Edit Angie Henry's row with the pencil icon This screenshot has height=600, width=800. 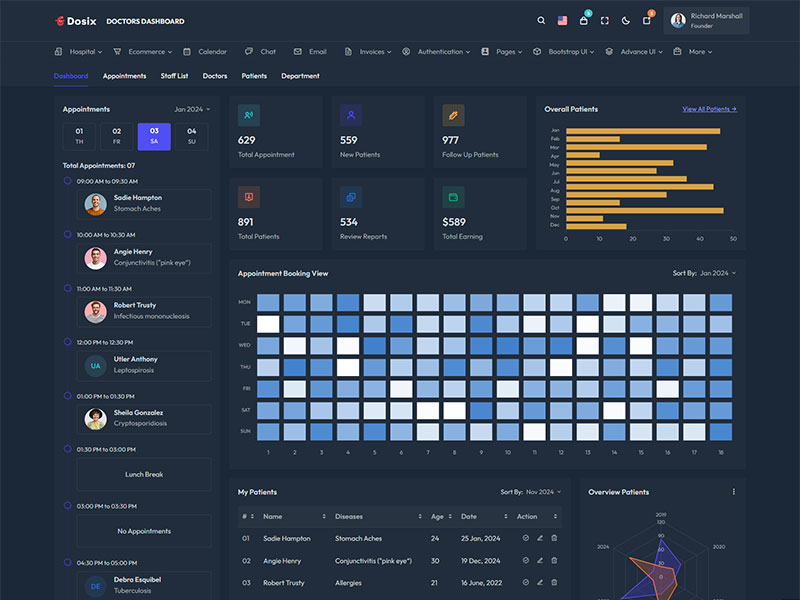[540, 560]
